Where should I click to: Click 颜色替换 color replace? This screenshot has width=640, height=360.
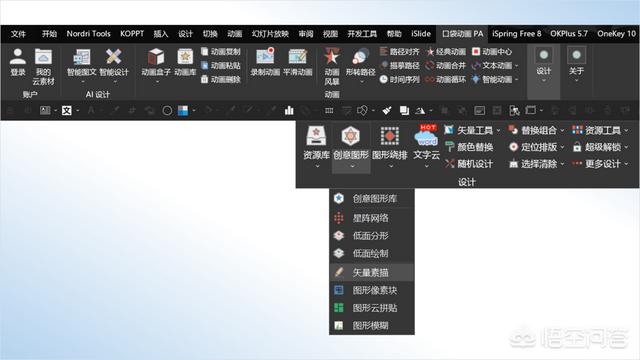(469, 147)
